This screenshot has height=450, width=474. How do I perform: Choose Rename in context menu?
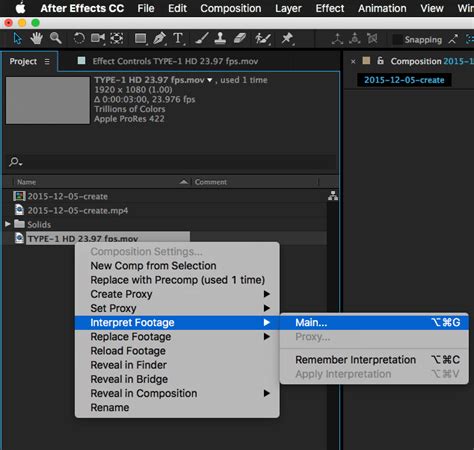pos(177,407)
